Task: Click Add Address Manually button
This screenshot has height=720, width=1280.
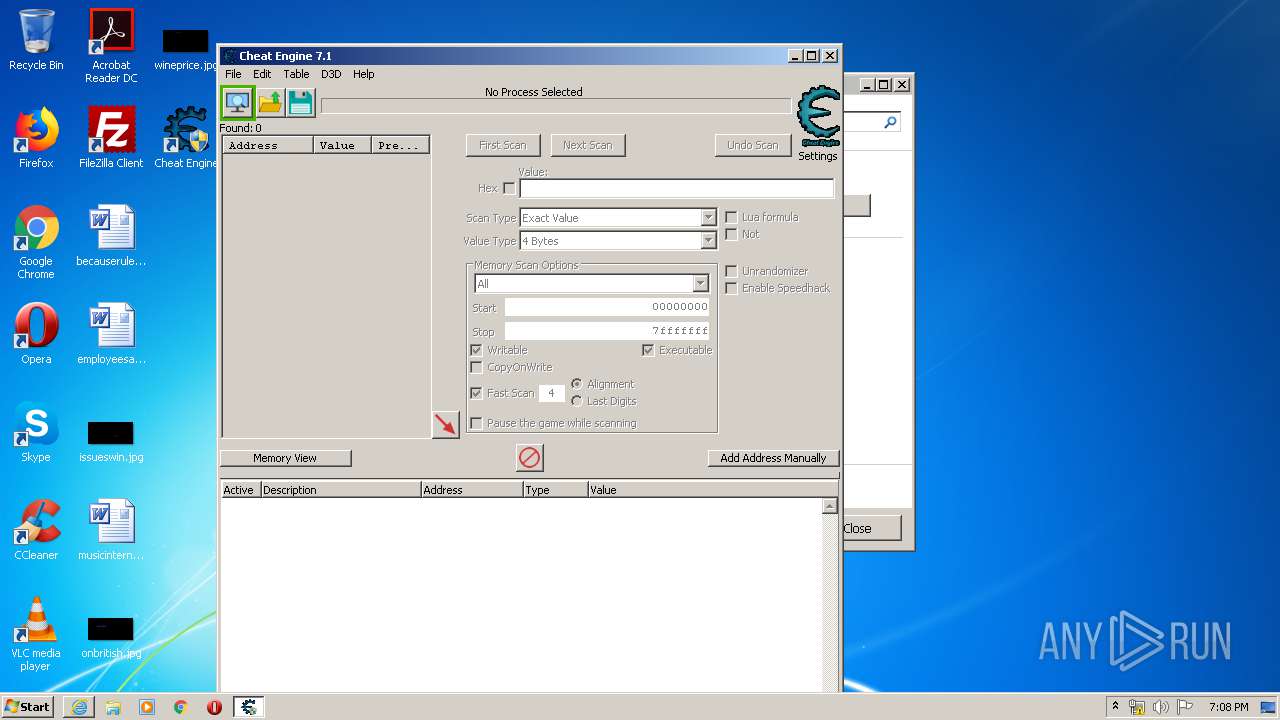Action: [773, 458]
